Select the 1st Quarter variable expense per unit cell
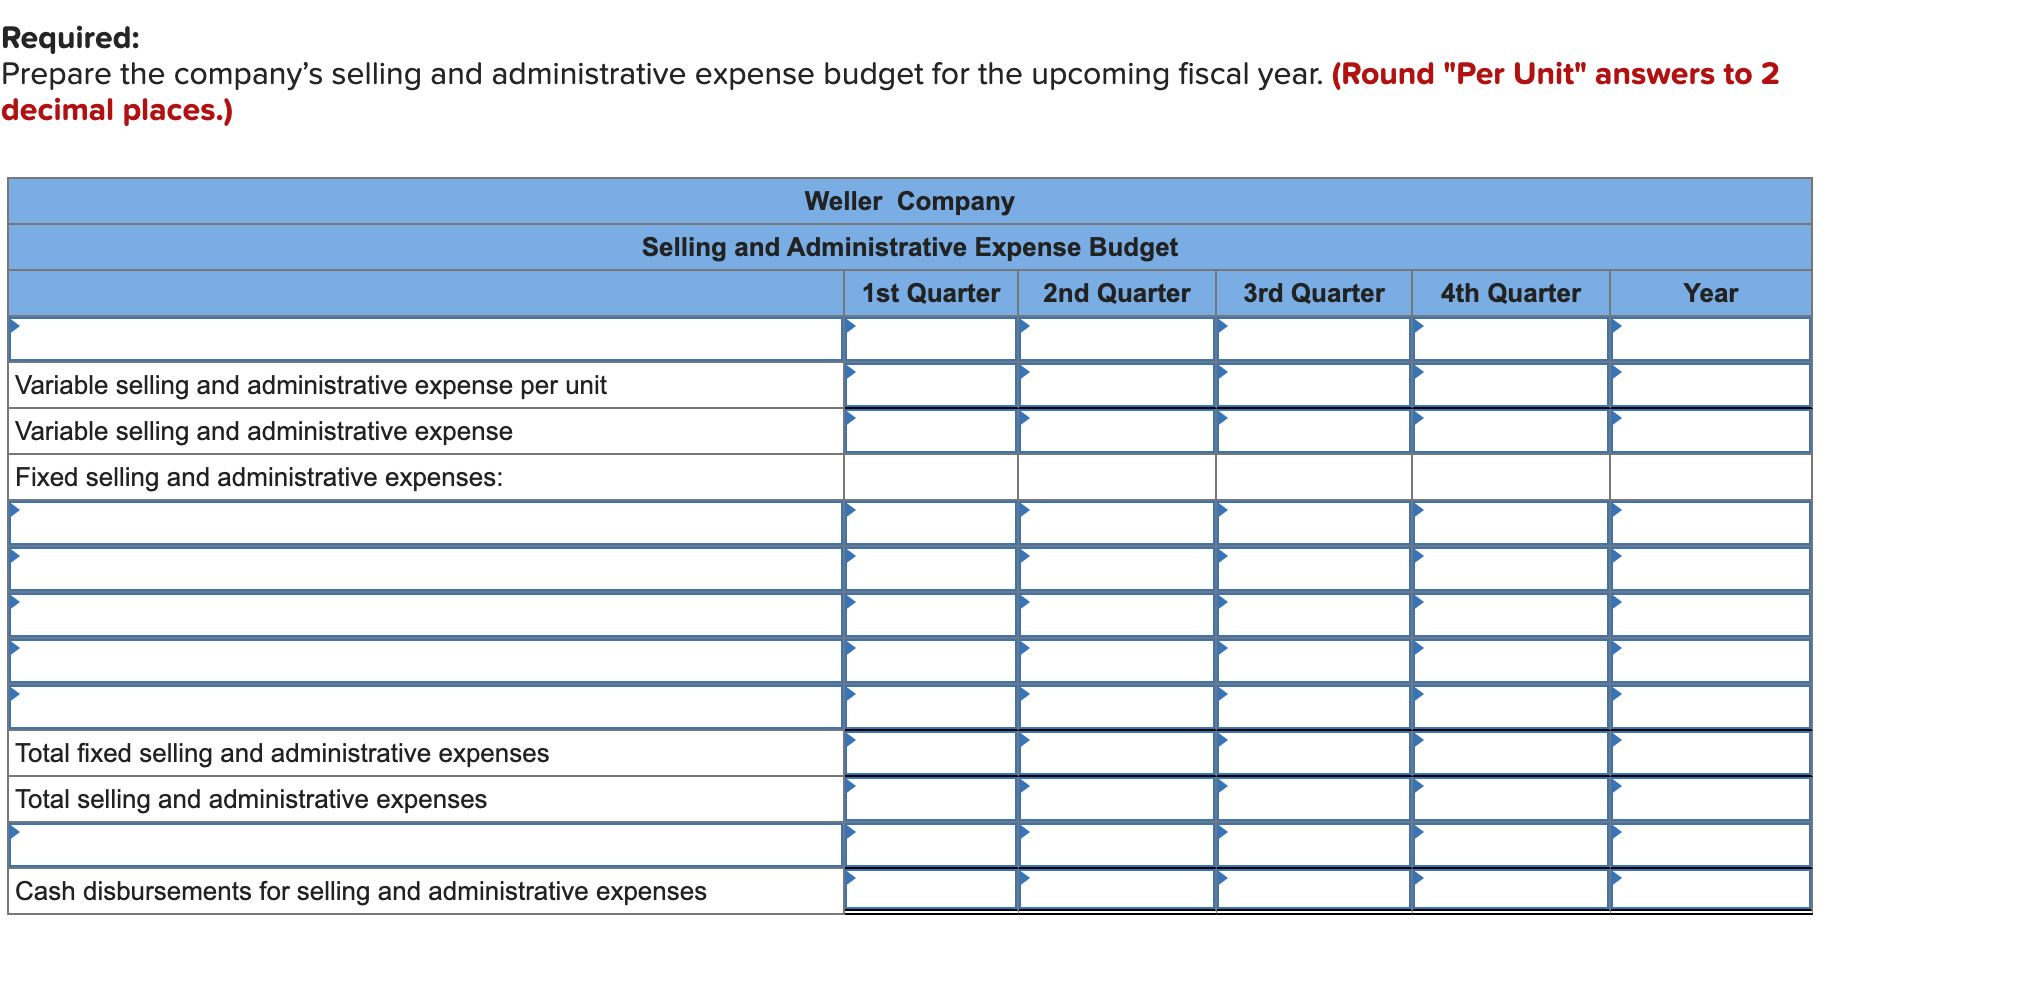This screenshot has width=2026, height=989. click(x=931, y=385)
